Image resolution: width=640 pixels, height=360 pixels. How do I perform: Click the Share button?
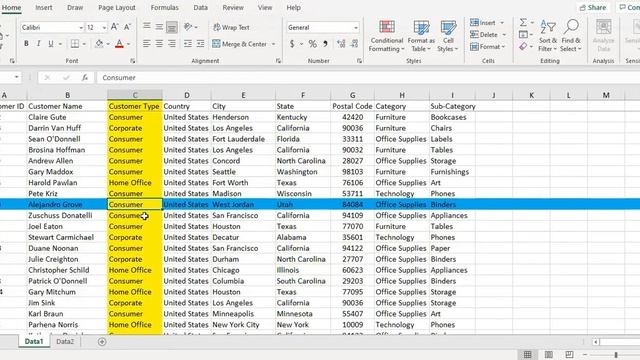pos(593,7)
